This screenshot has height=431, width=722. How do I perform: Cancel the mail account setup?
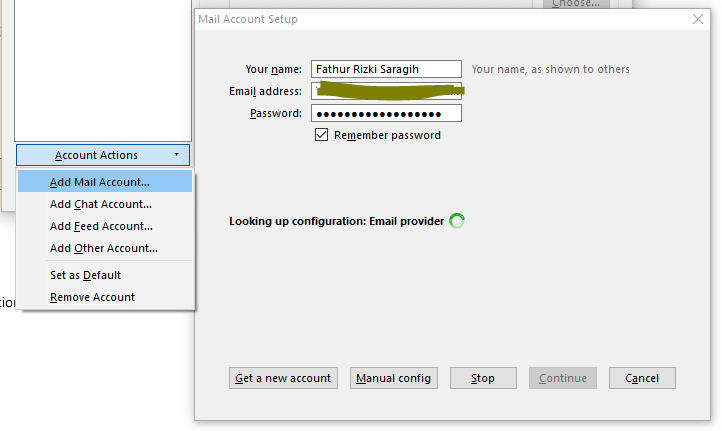click(642, 378)
